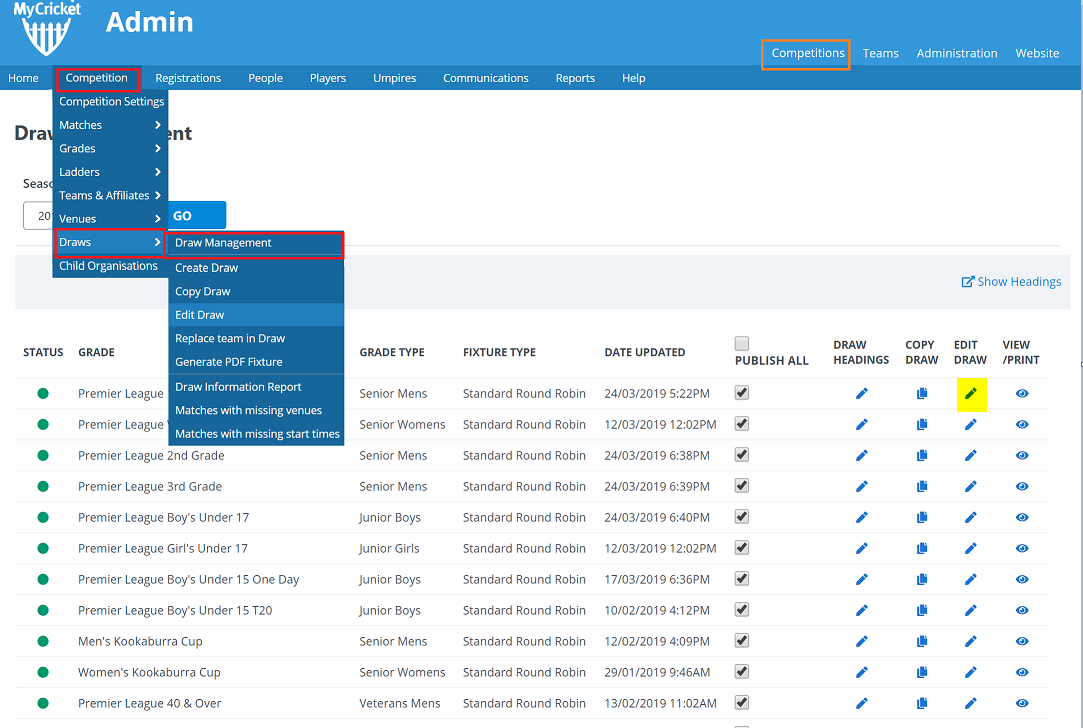Edit draw headings for Men's Kookaburra Cup
1083x728 pixels.
861,642
